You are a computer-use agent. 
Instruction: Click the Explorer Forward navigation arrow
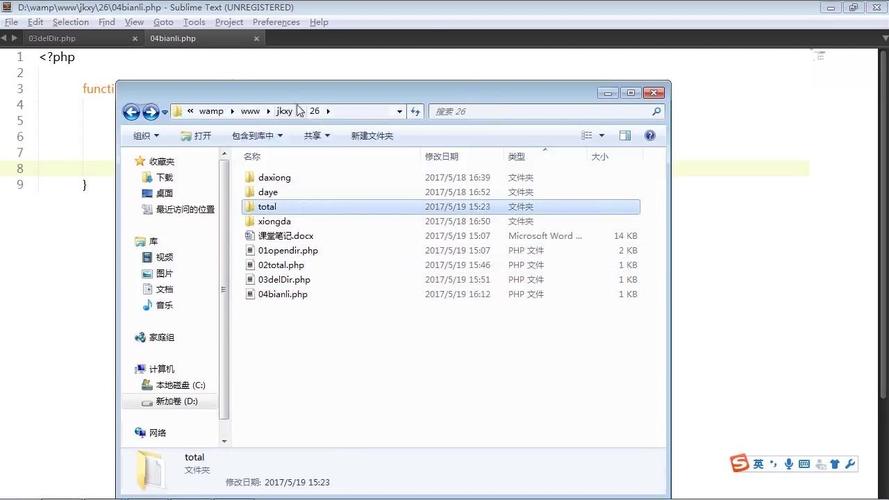click(150, 112)
